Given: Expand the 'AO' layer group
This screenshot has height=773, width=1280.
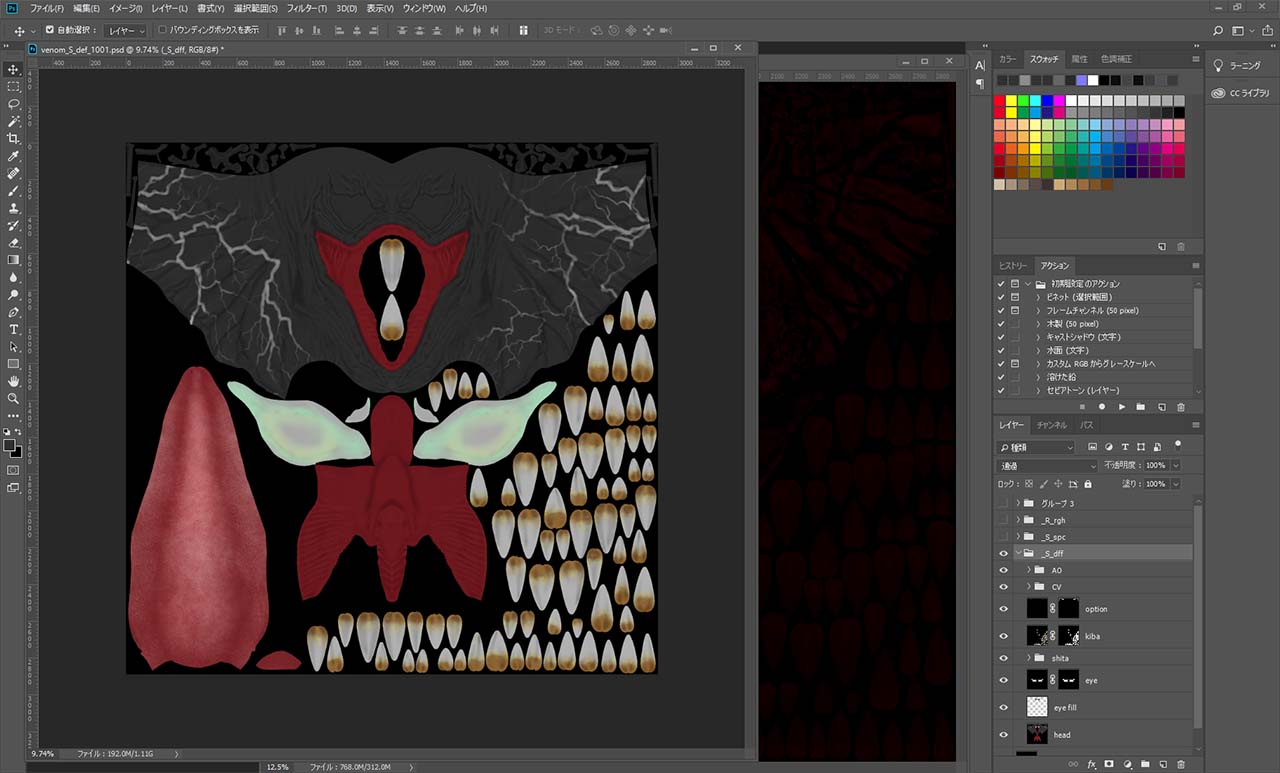Looking at the screenshot, I should click(1029, 570).
